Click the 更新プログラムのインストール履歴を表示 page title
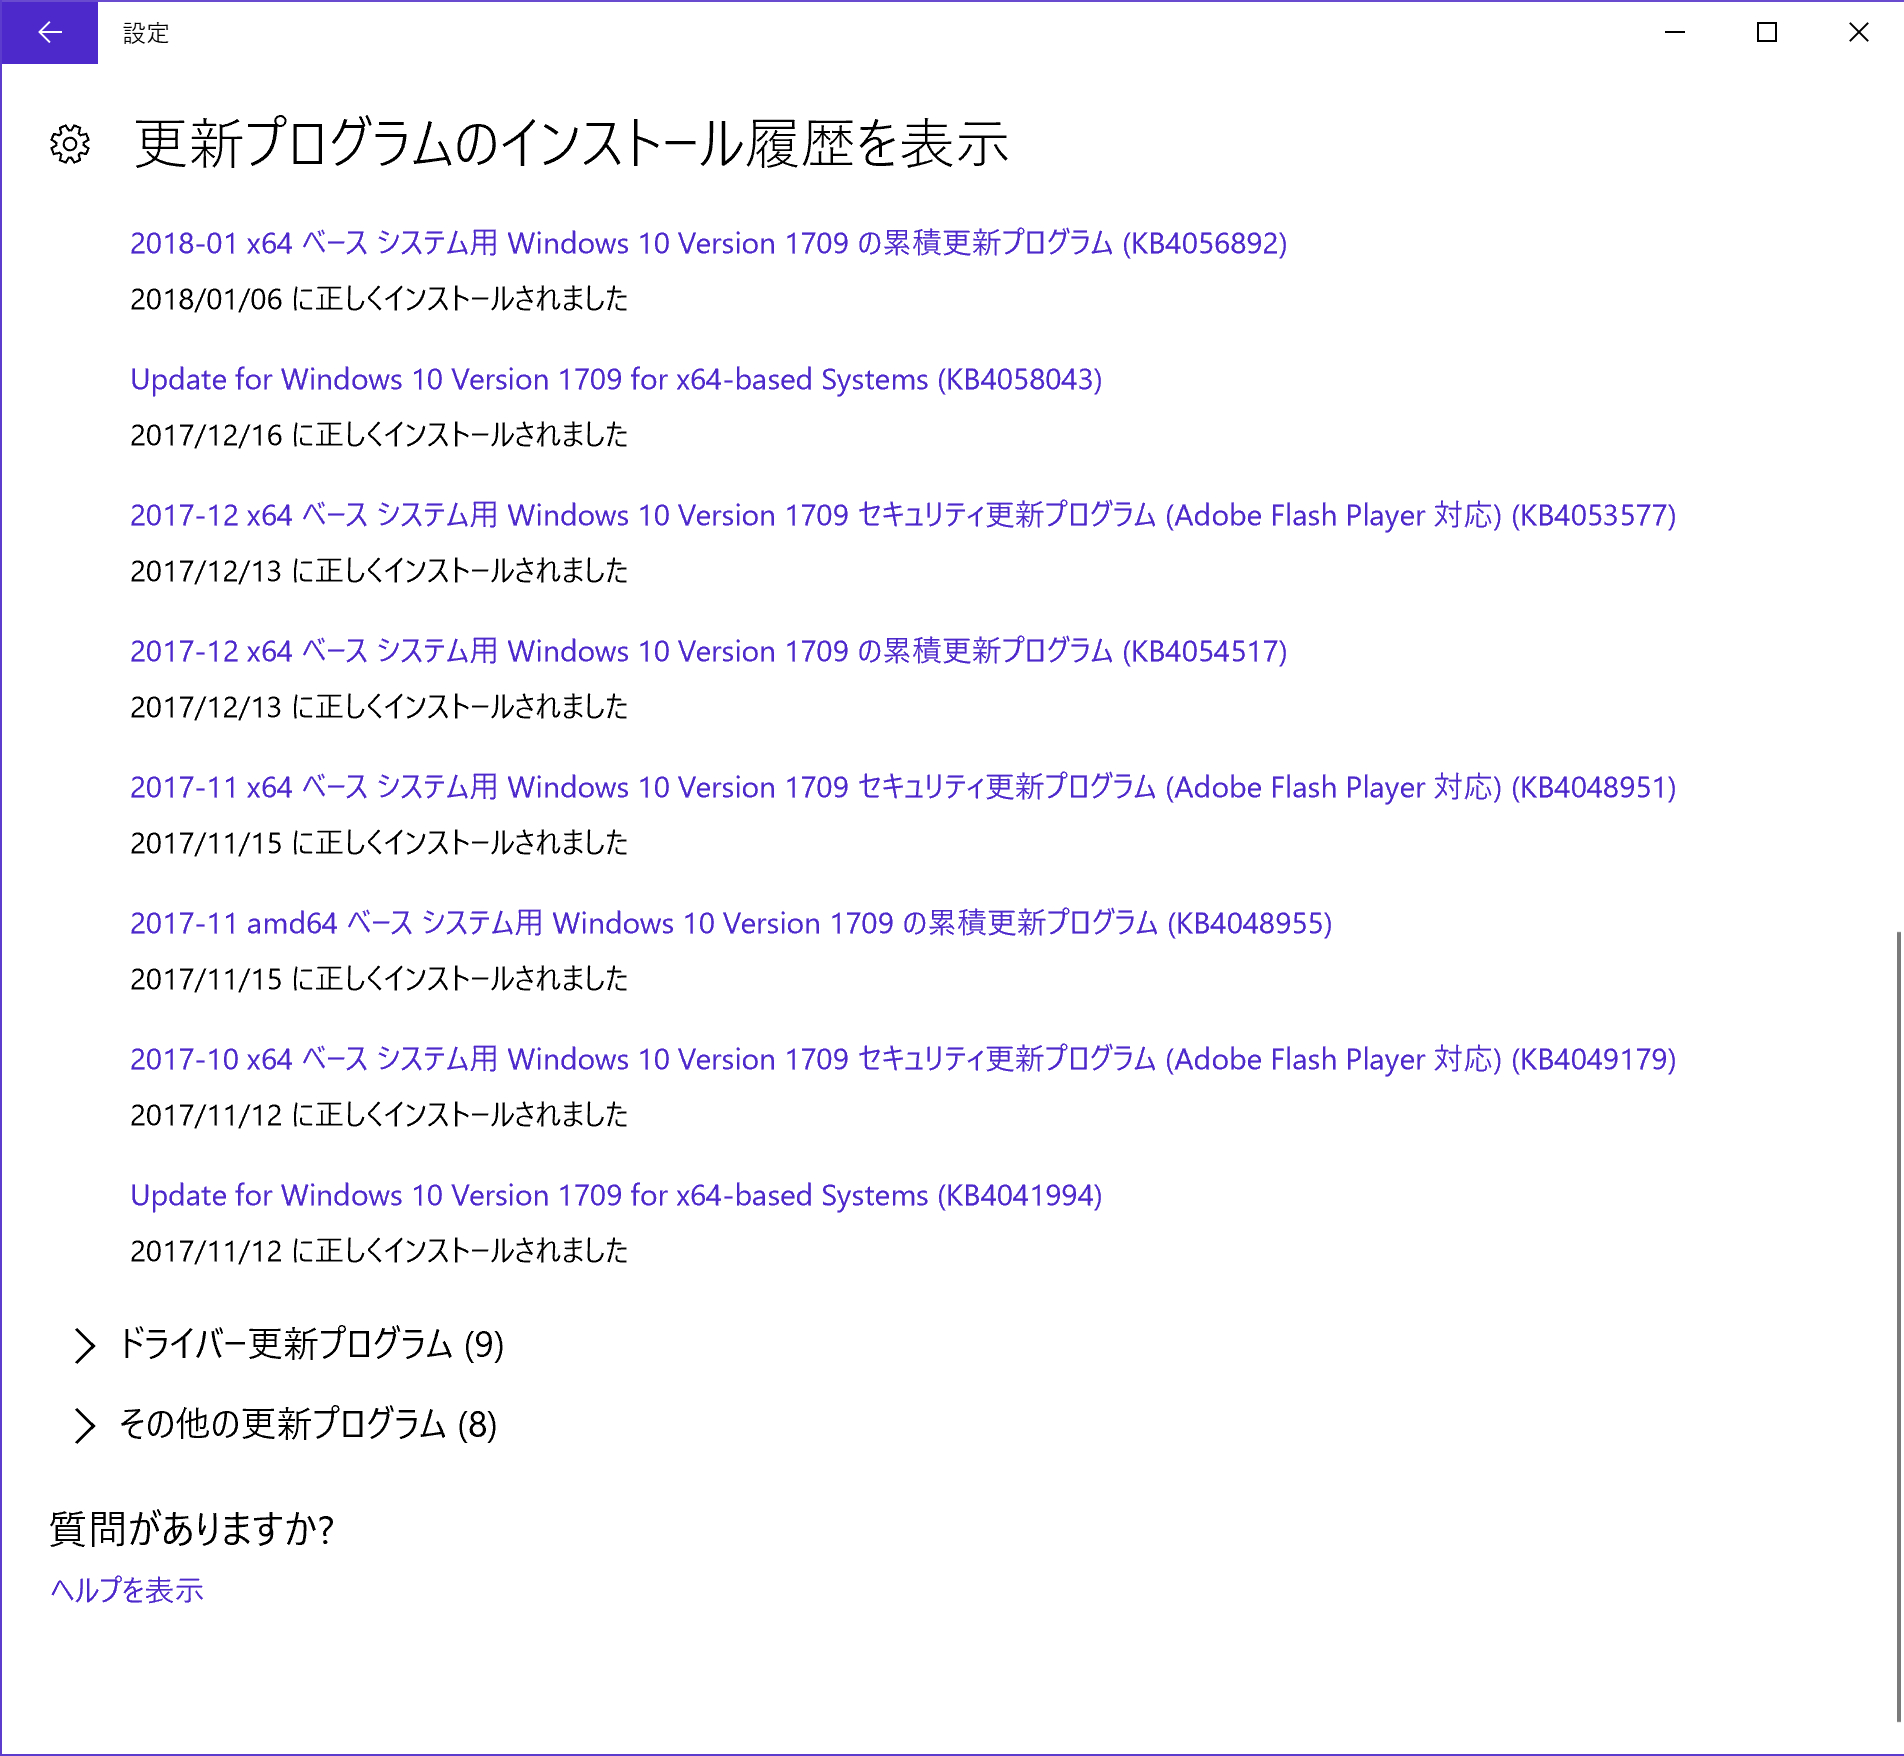This screenshot has width=1904, height=1756. (572, 144)
